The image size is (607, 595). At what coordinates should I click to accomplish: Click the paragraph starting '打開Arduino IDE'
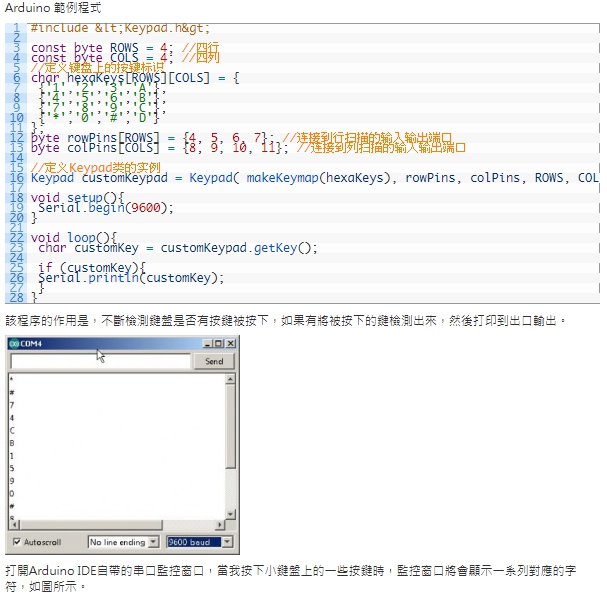coord(290,578)
